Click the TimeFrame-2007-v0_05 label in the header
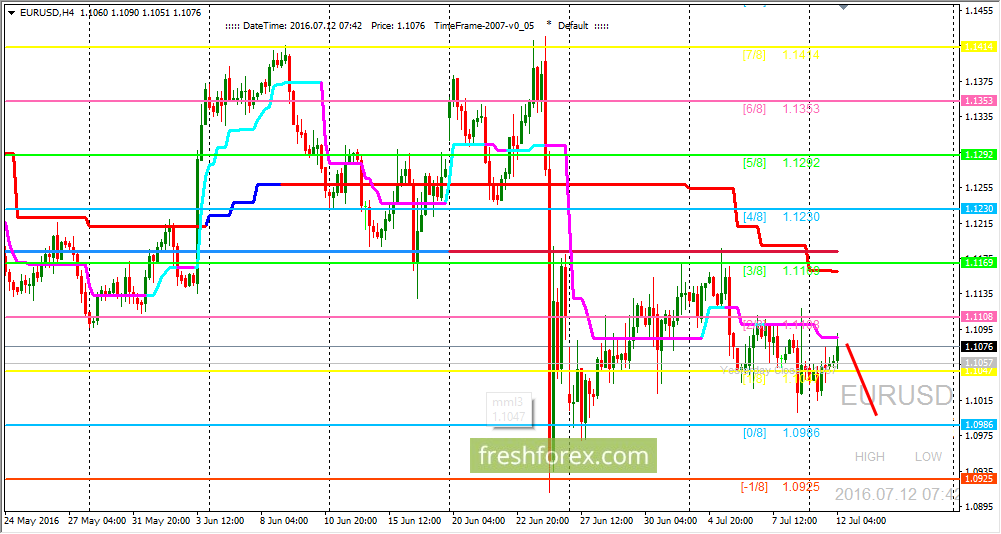This screenshot has height=534, width=1001. (x=484, y=26)
